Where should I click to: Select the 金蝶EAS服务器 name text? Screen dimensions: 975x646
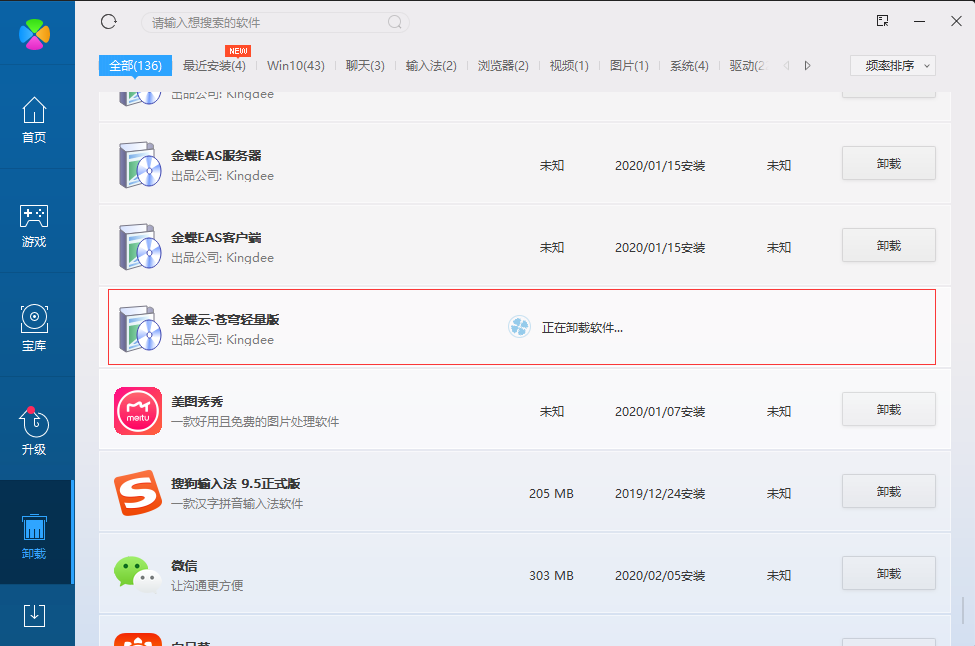216,155
